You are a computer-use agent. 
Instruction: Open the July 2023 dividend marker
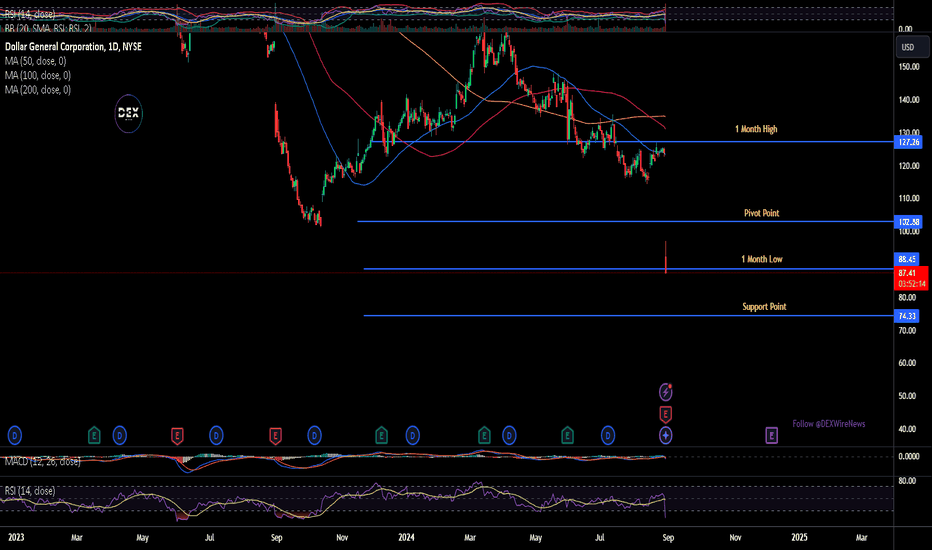pos(216,436)
